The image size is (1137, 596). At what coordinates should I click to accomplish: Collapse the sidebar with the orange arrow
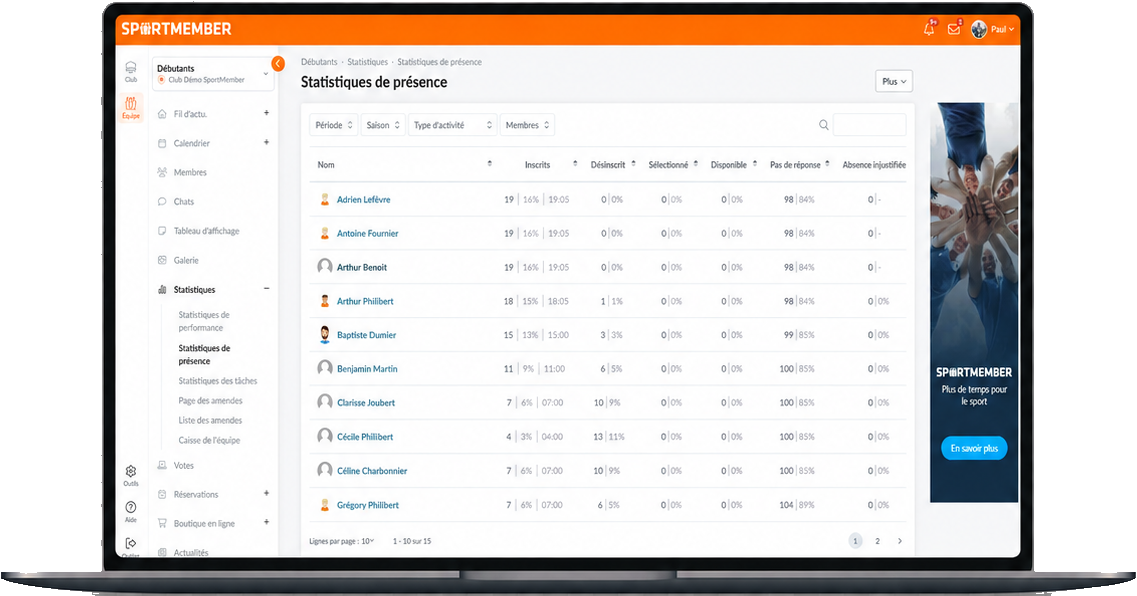tap(278, 64)
